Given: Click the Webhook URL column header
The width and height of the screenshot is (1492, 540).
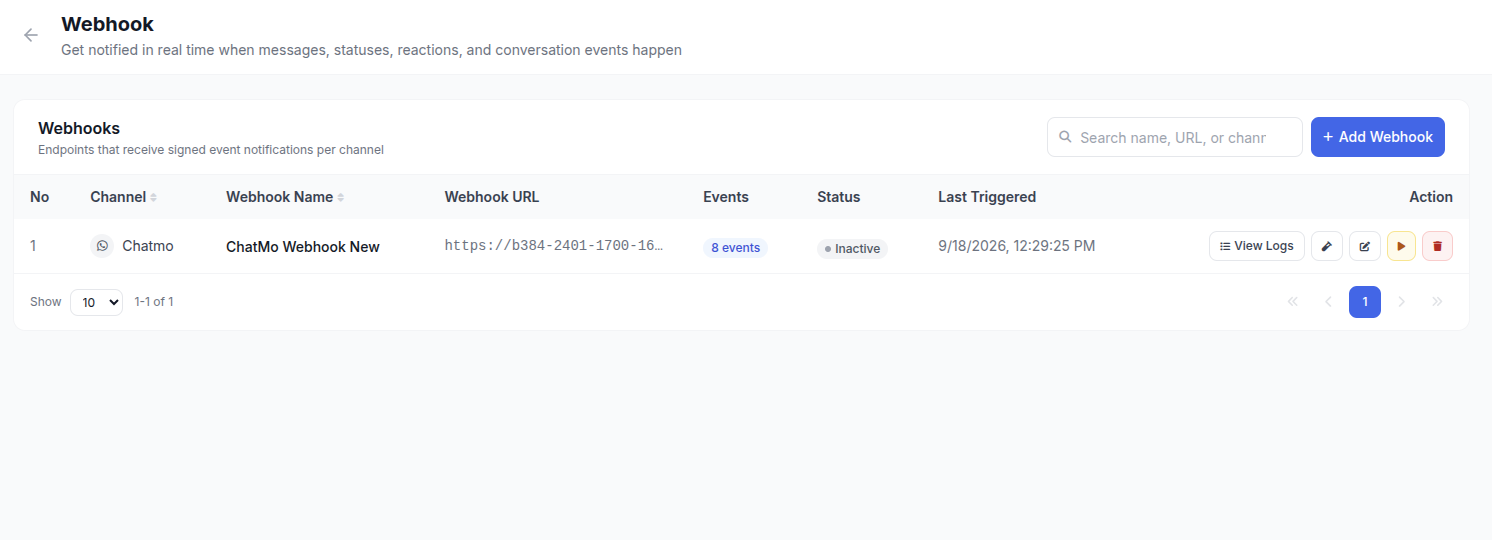Looking at the screenshot, I should (x=492, y=197).
